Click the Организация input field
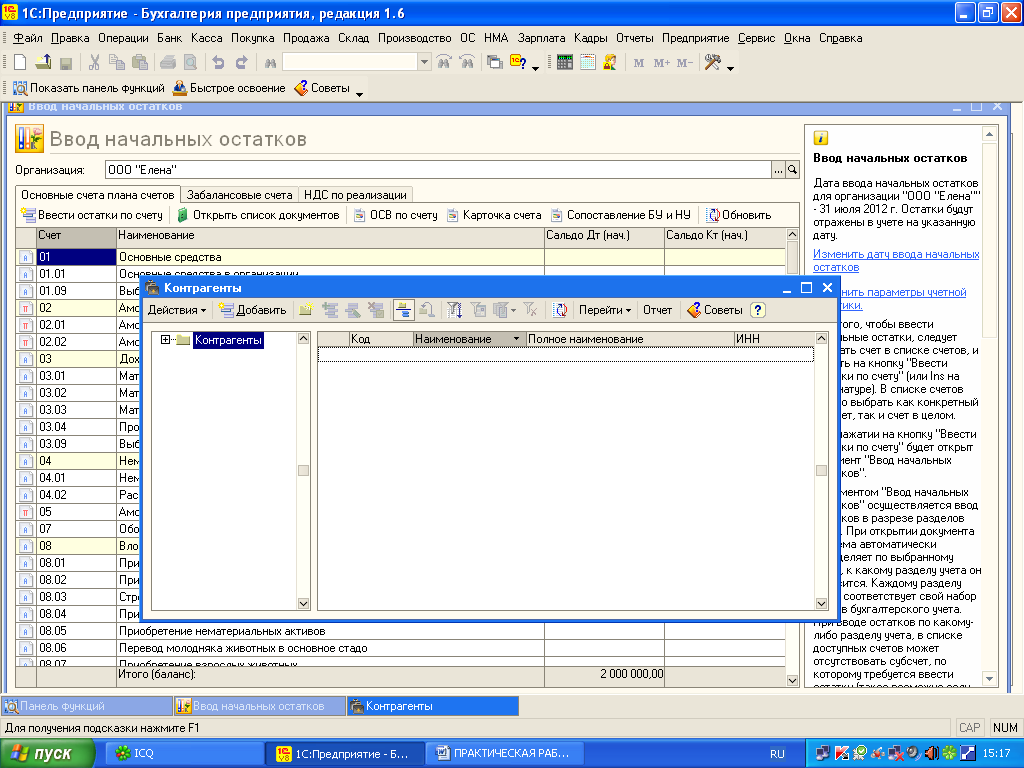 tap(438, 170)
